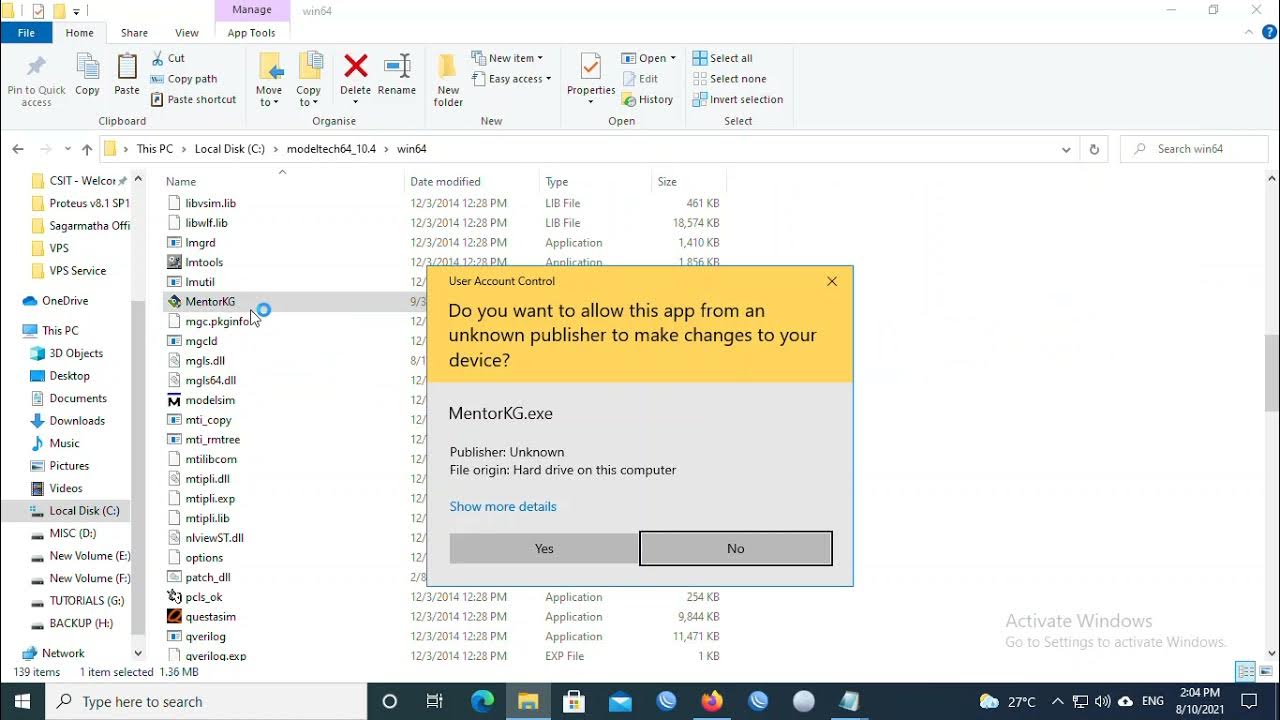The image size is (1280, 720).
Task: Click the Manage contextual tab
Action: [x=251, y=10]
